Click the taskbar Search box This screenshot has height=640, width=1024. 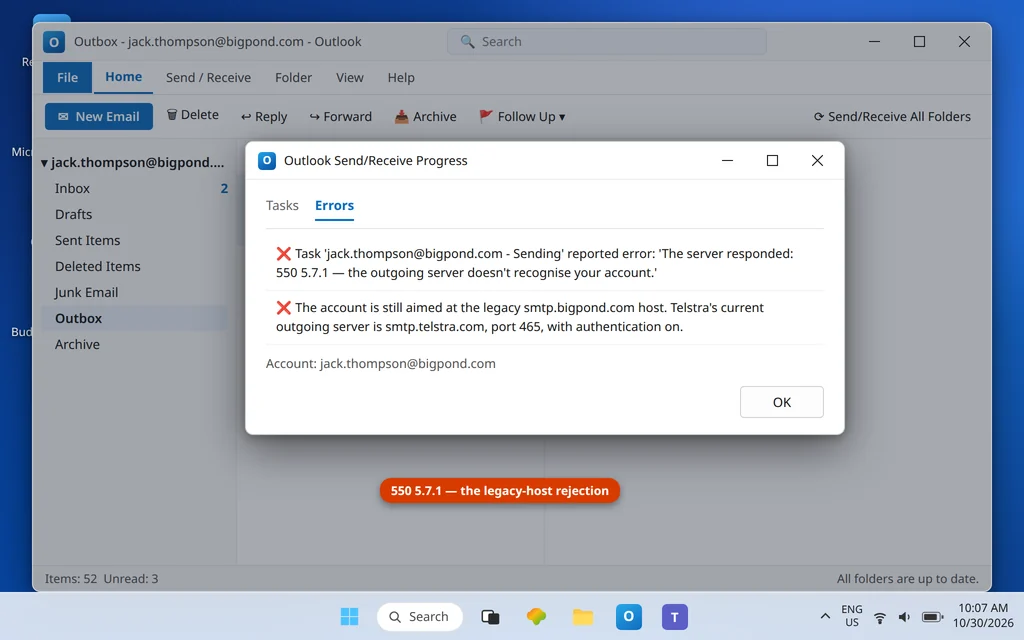coord(419,616)
